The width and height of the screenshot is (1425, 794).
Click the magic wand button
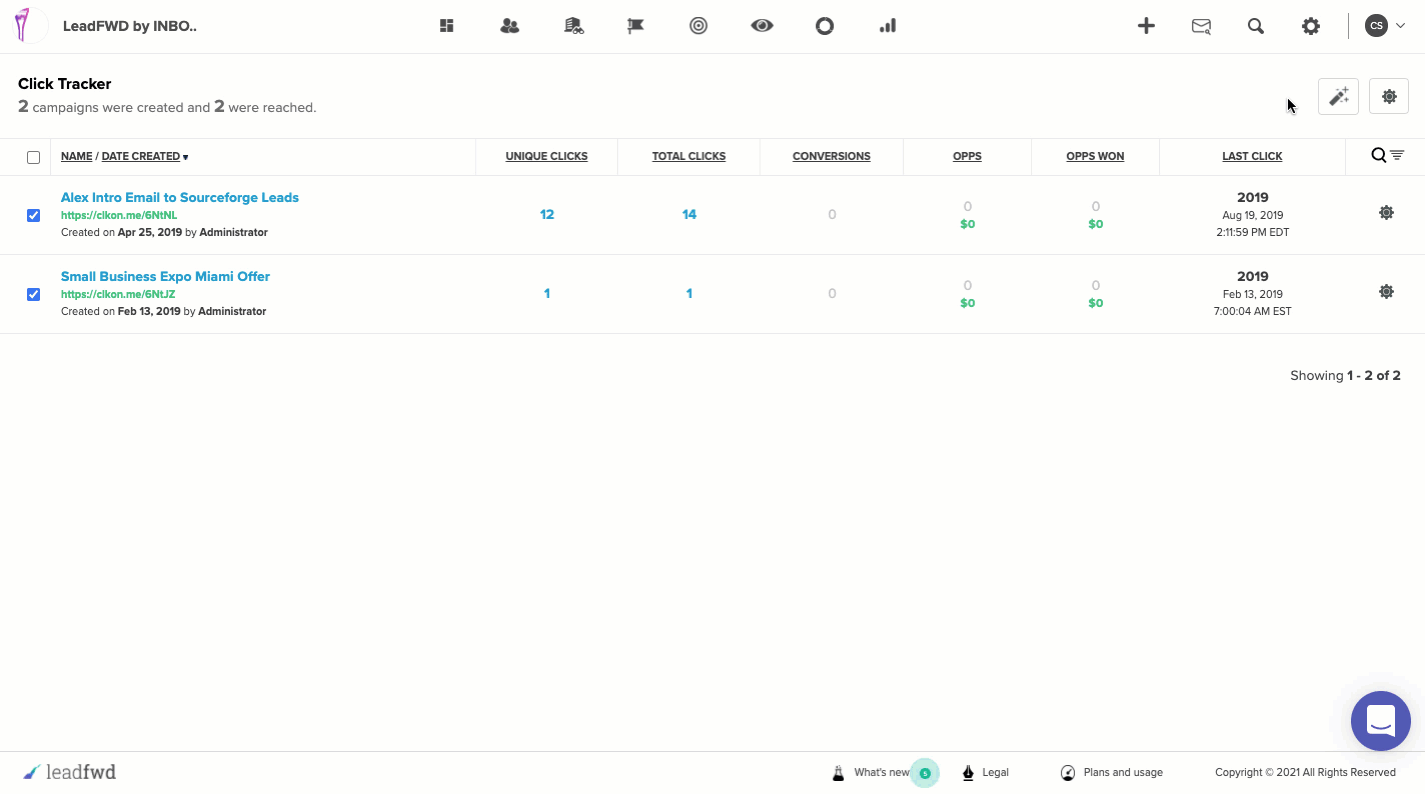tap(1338, 96)
